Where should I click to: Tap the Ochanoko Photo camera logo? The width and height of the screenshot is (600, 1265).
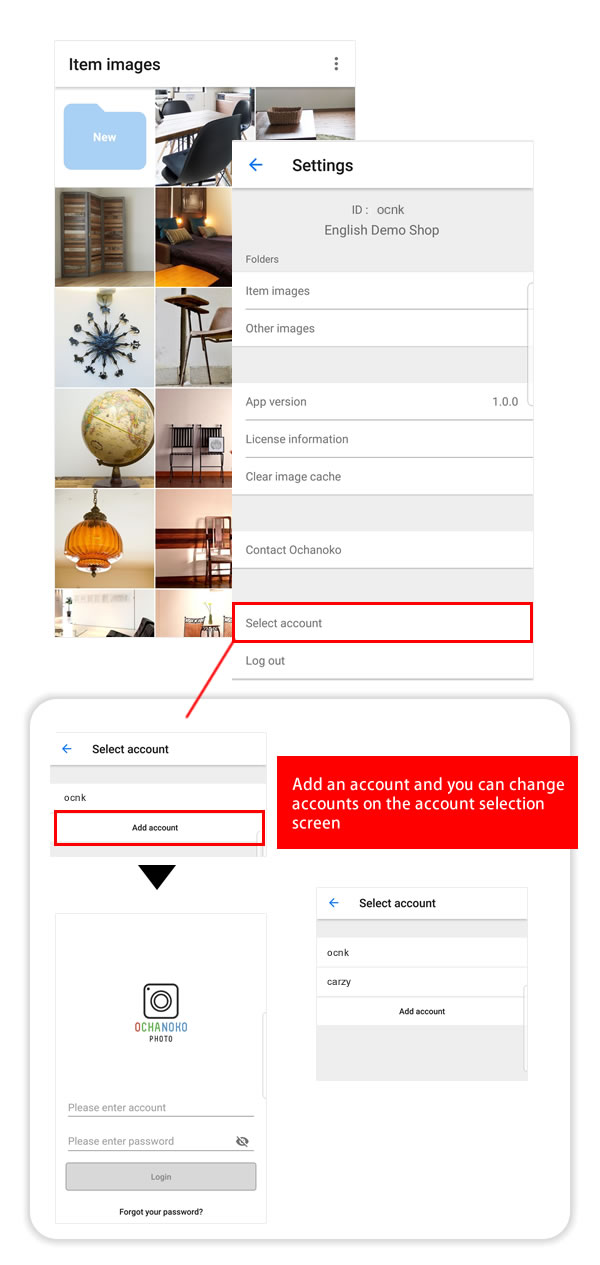click(x=161, y=1001)
